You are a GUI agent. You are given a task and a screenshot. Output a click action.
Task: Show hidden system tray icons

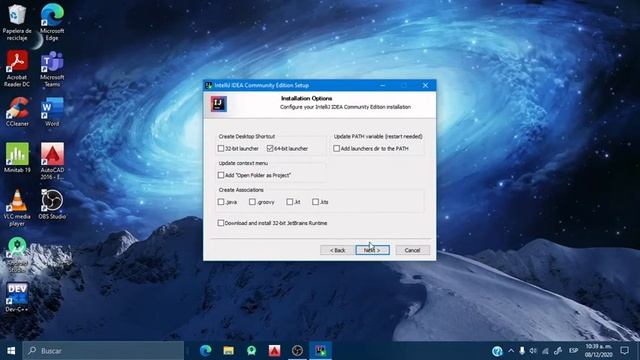click(511, 351)
